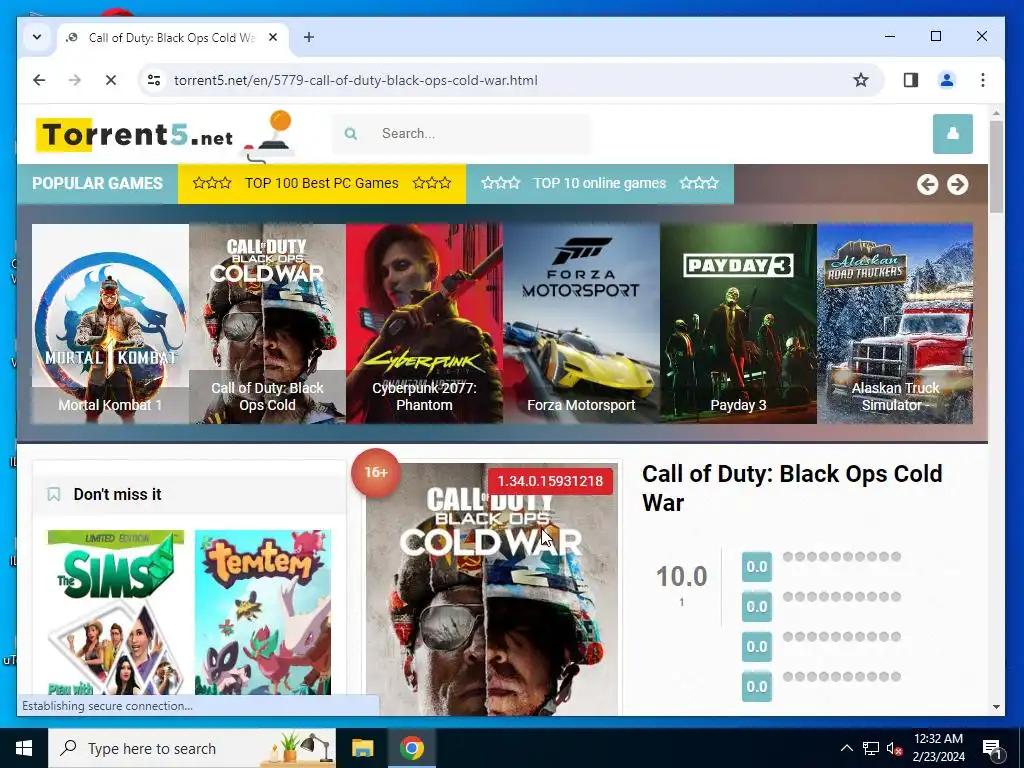This screenshot has width=1024, height=768.
Task: Click the 10.0 overall rating score
Action: 681,576
